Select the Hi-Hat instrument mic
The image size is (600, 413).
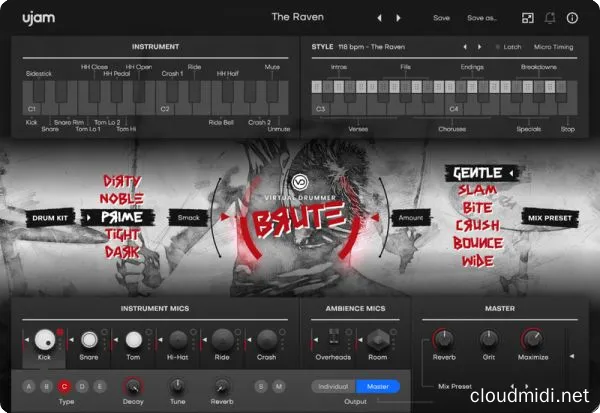(178, 340)
